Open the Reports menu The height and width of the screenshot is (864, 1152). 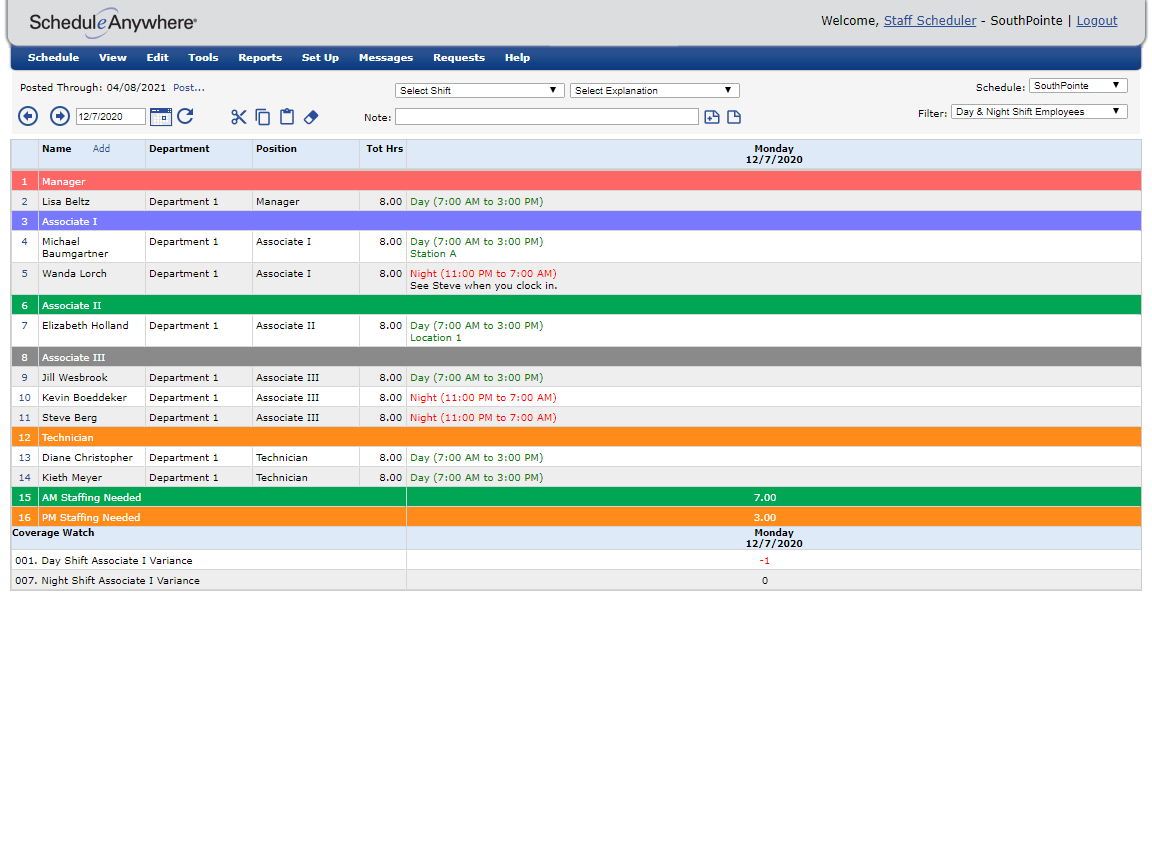[260, 57]
